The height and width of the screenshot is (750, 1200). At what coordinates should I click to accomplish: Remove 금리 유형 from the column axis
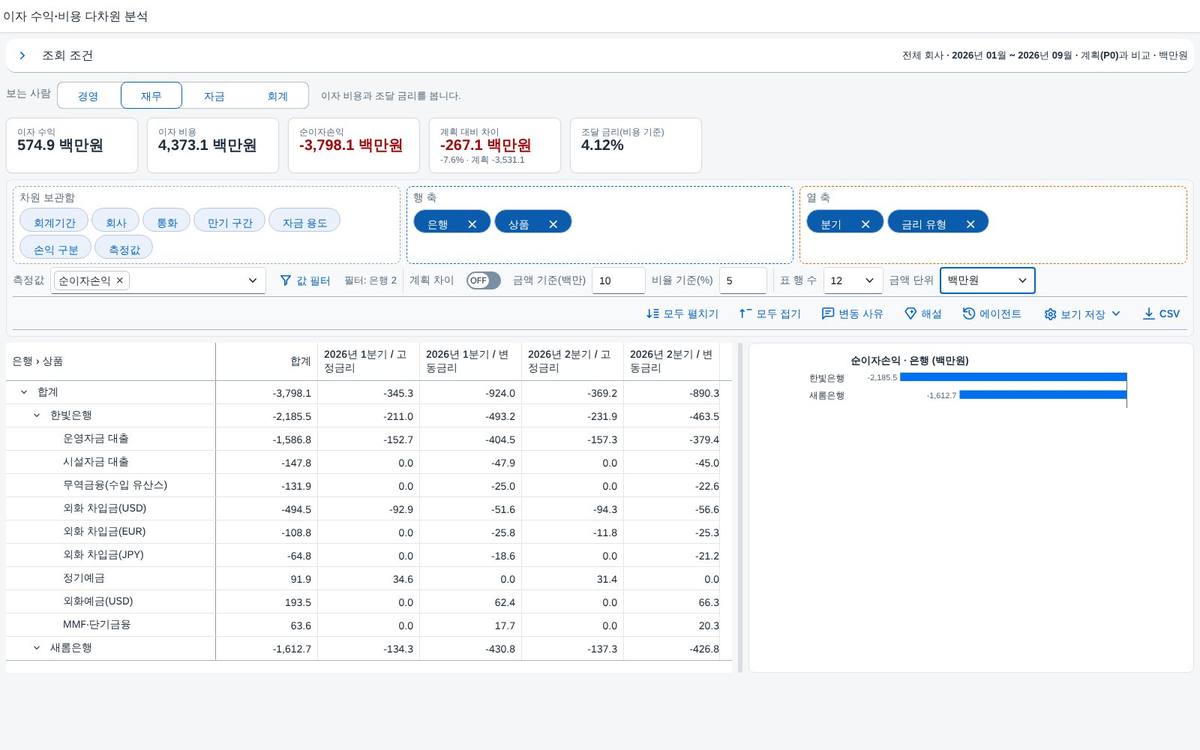pos(970,224)
